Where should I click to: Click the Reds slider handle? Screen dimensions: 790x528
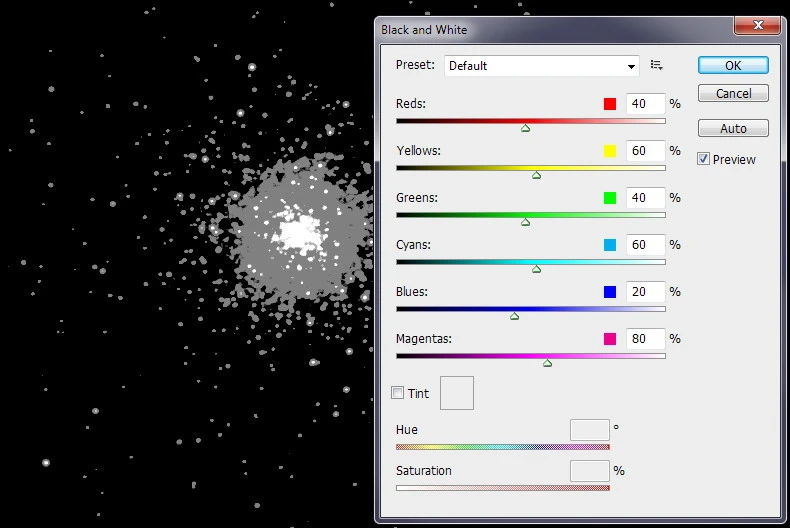tap(525, 128)
